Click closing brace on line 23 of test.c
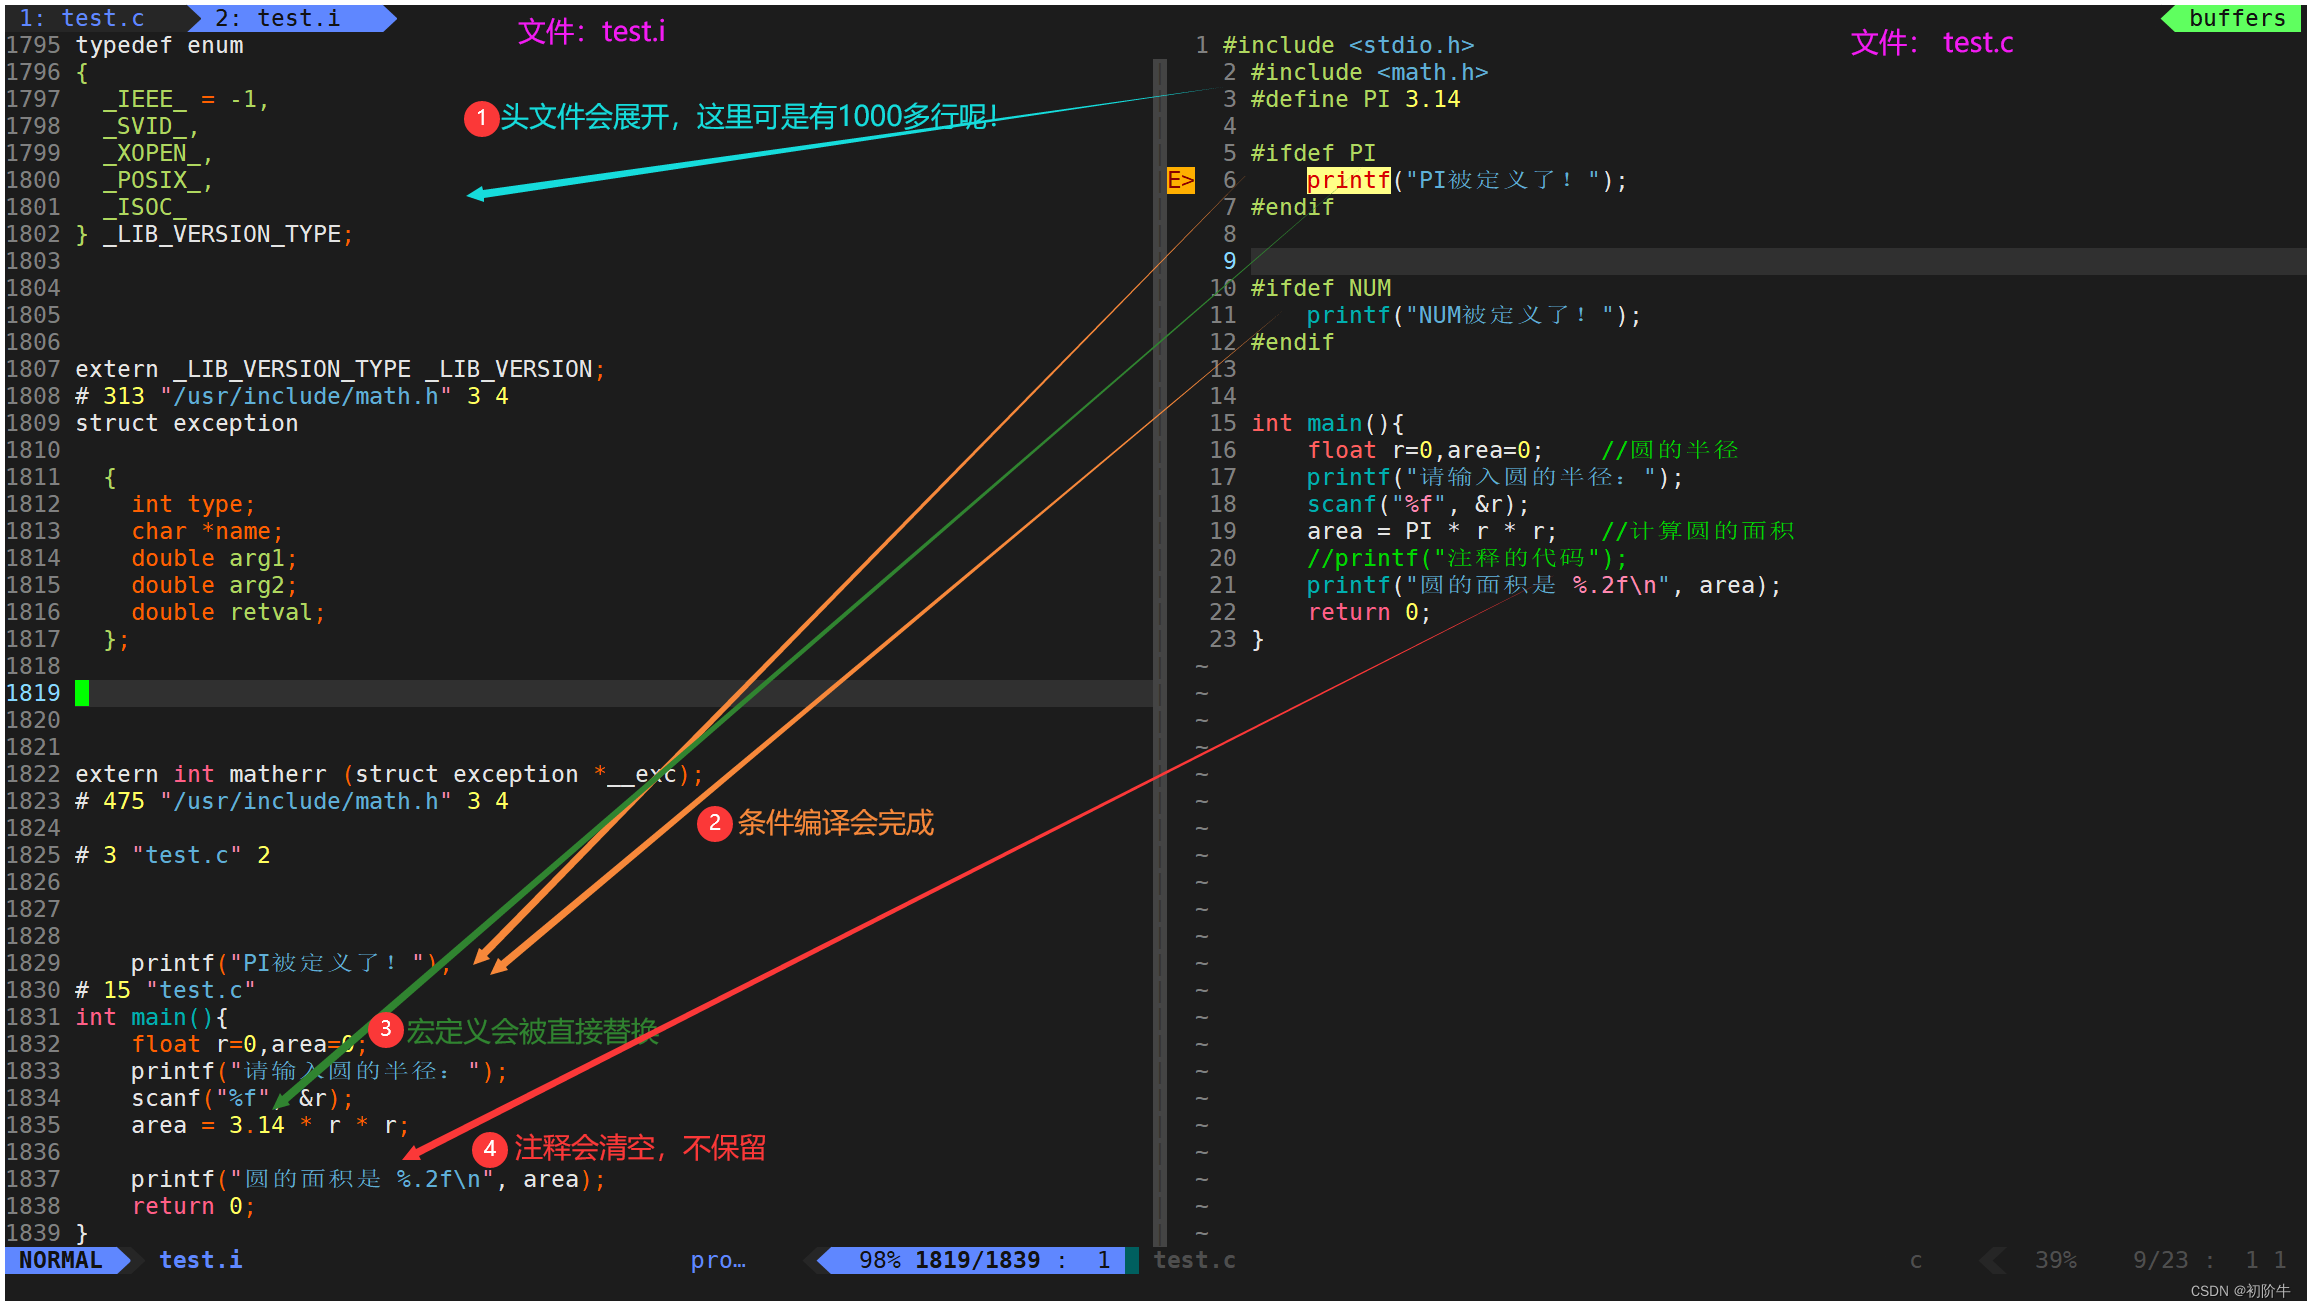This screenshot has height=1308, width=2307. click(1257, 639)
